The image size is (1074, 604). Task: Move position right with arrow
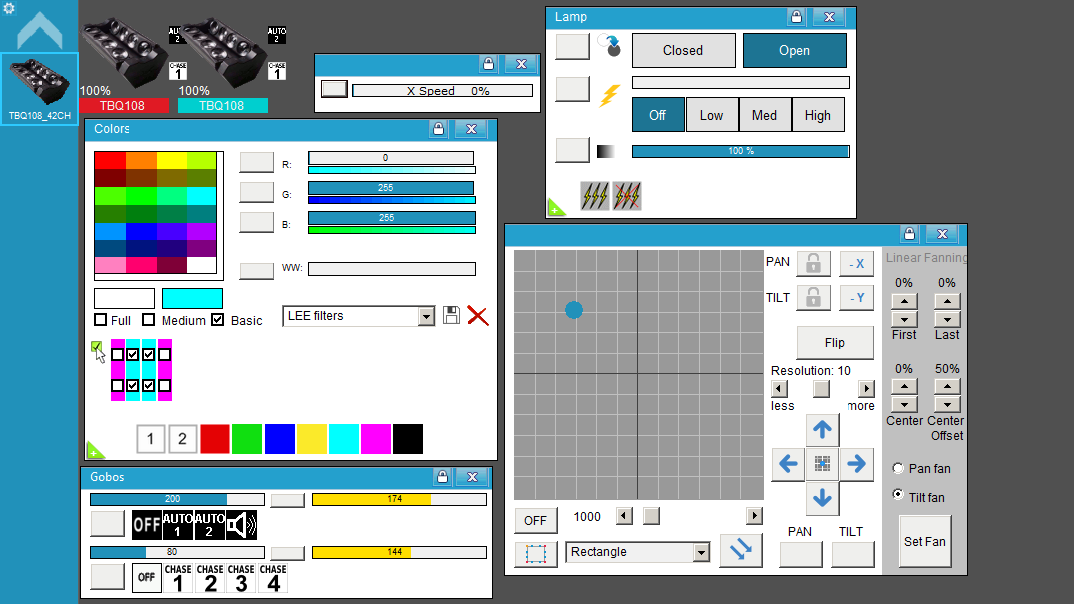[x=856, y=464]
